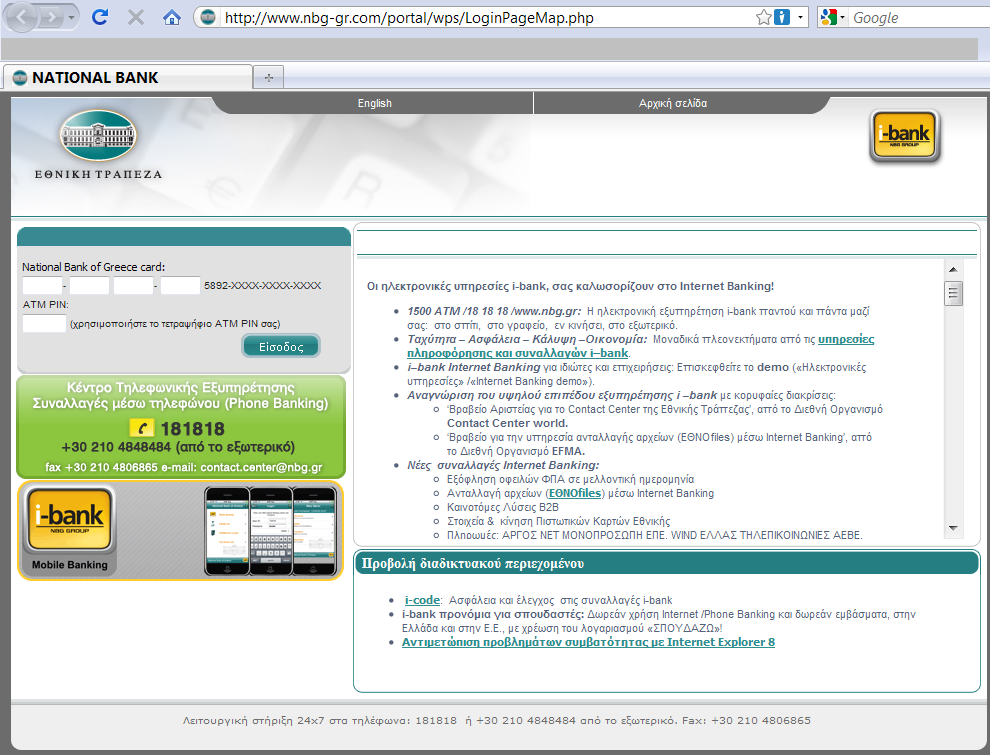Image resolution: width=990 pixels, height=755 pixels.
Task: Click the site favicon in the address bar
Action: [208, 17]
